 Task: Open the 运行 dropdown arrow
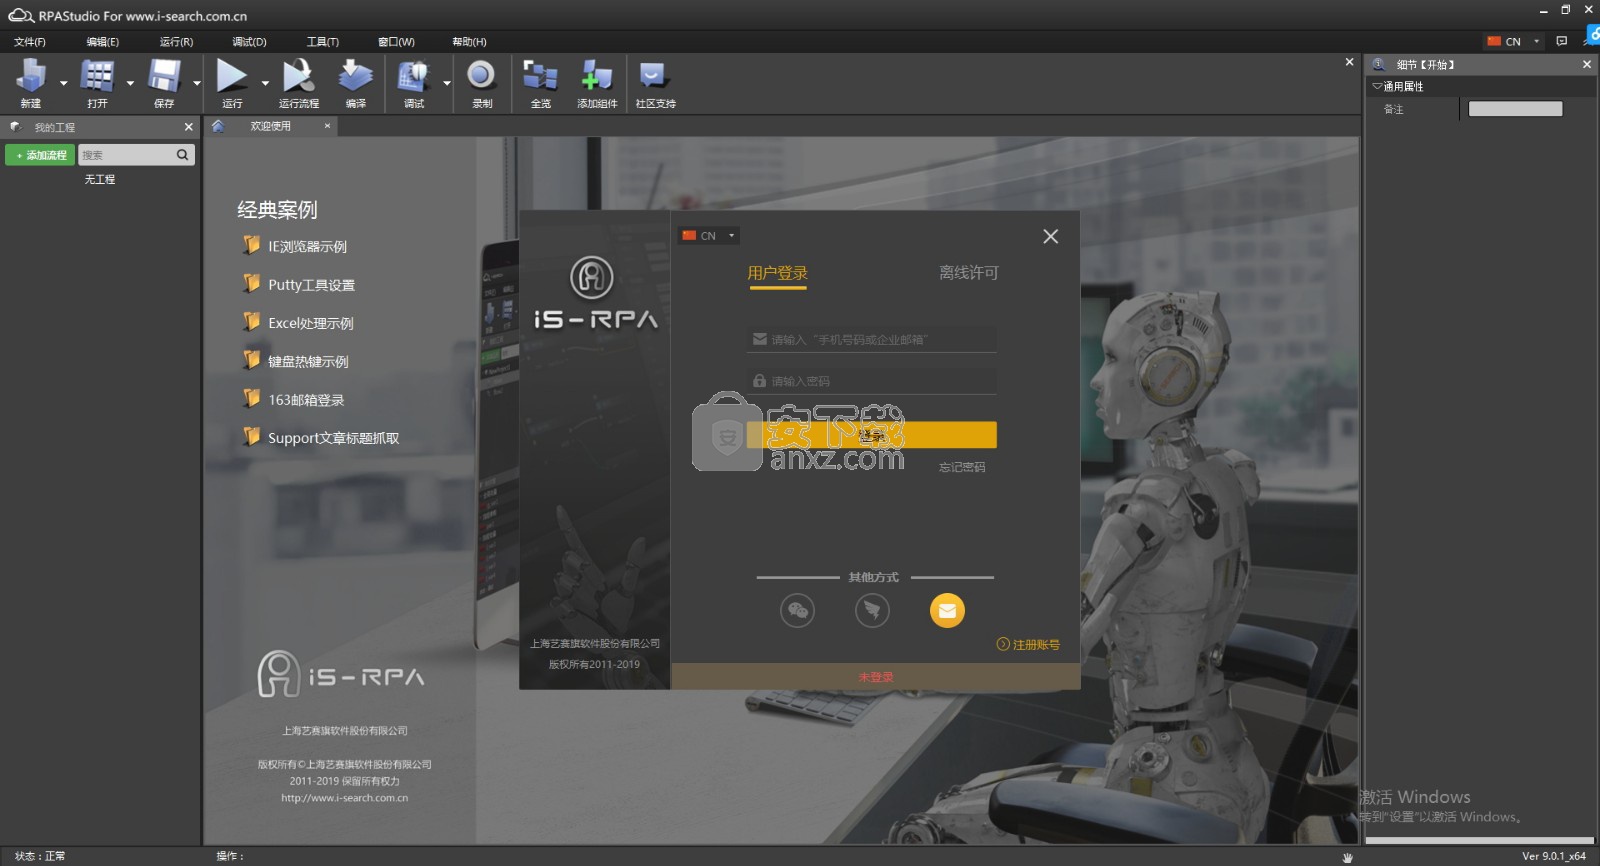click(265, 83)
